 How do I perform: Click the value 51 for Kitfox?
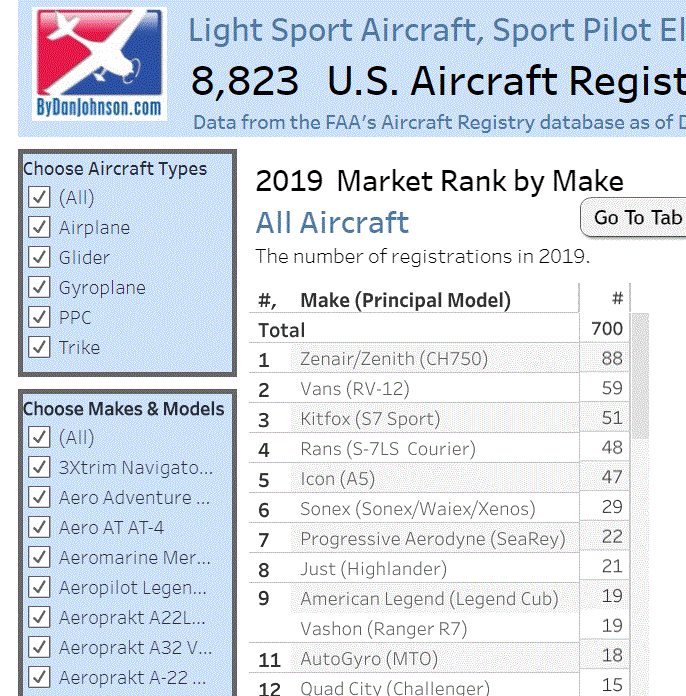612,418
